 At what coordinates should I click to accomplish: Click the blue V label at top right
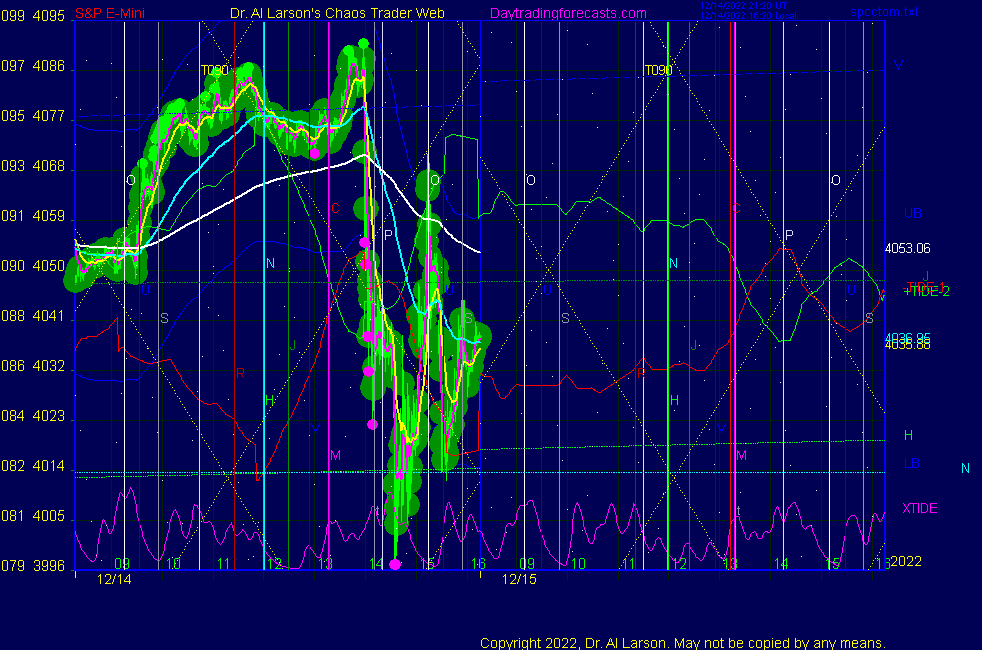click(x=898, y=67)
